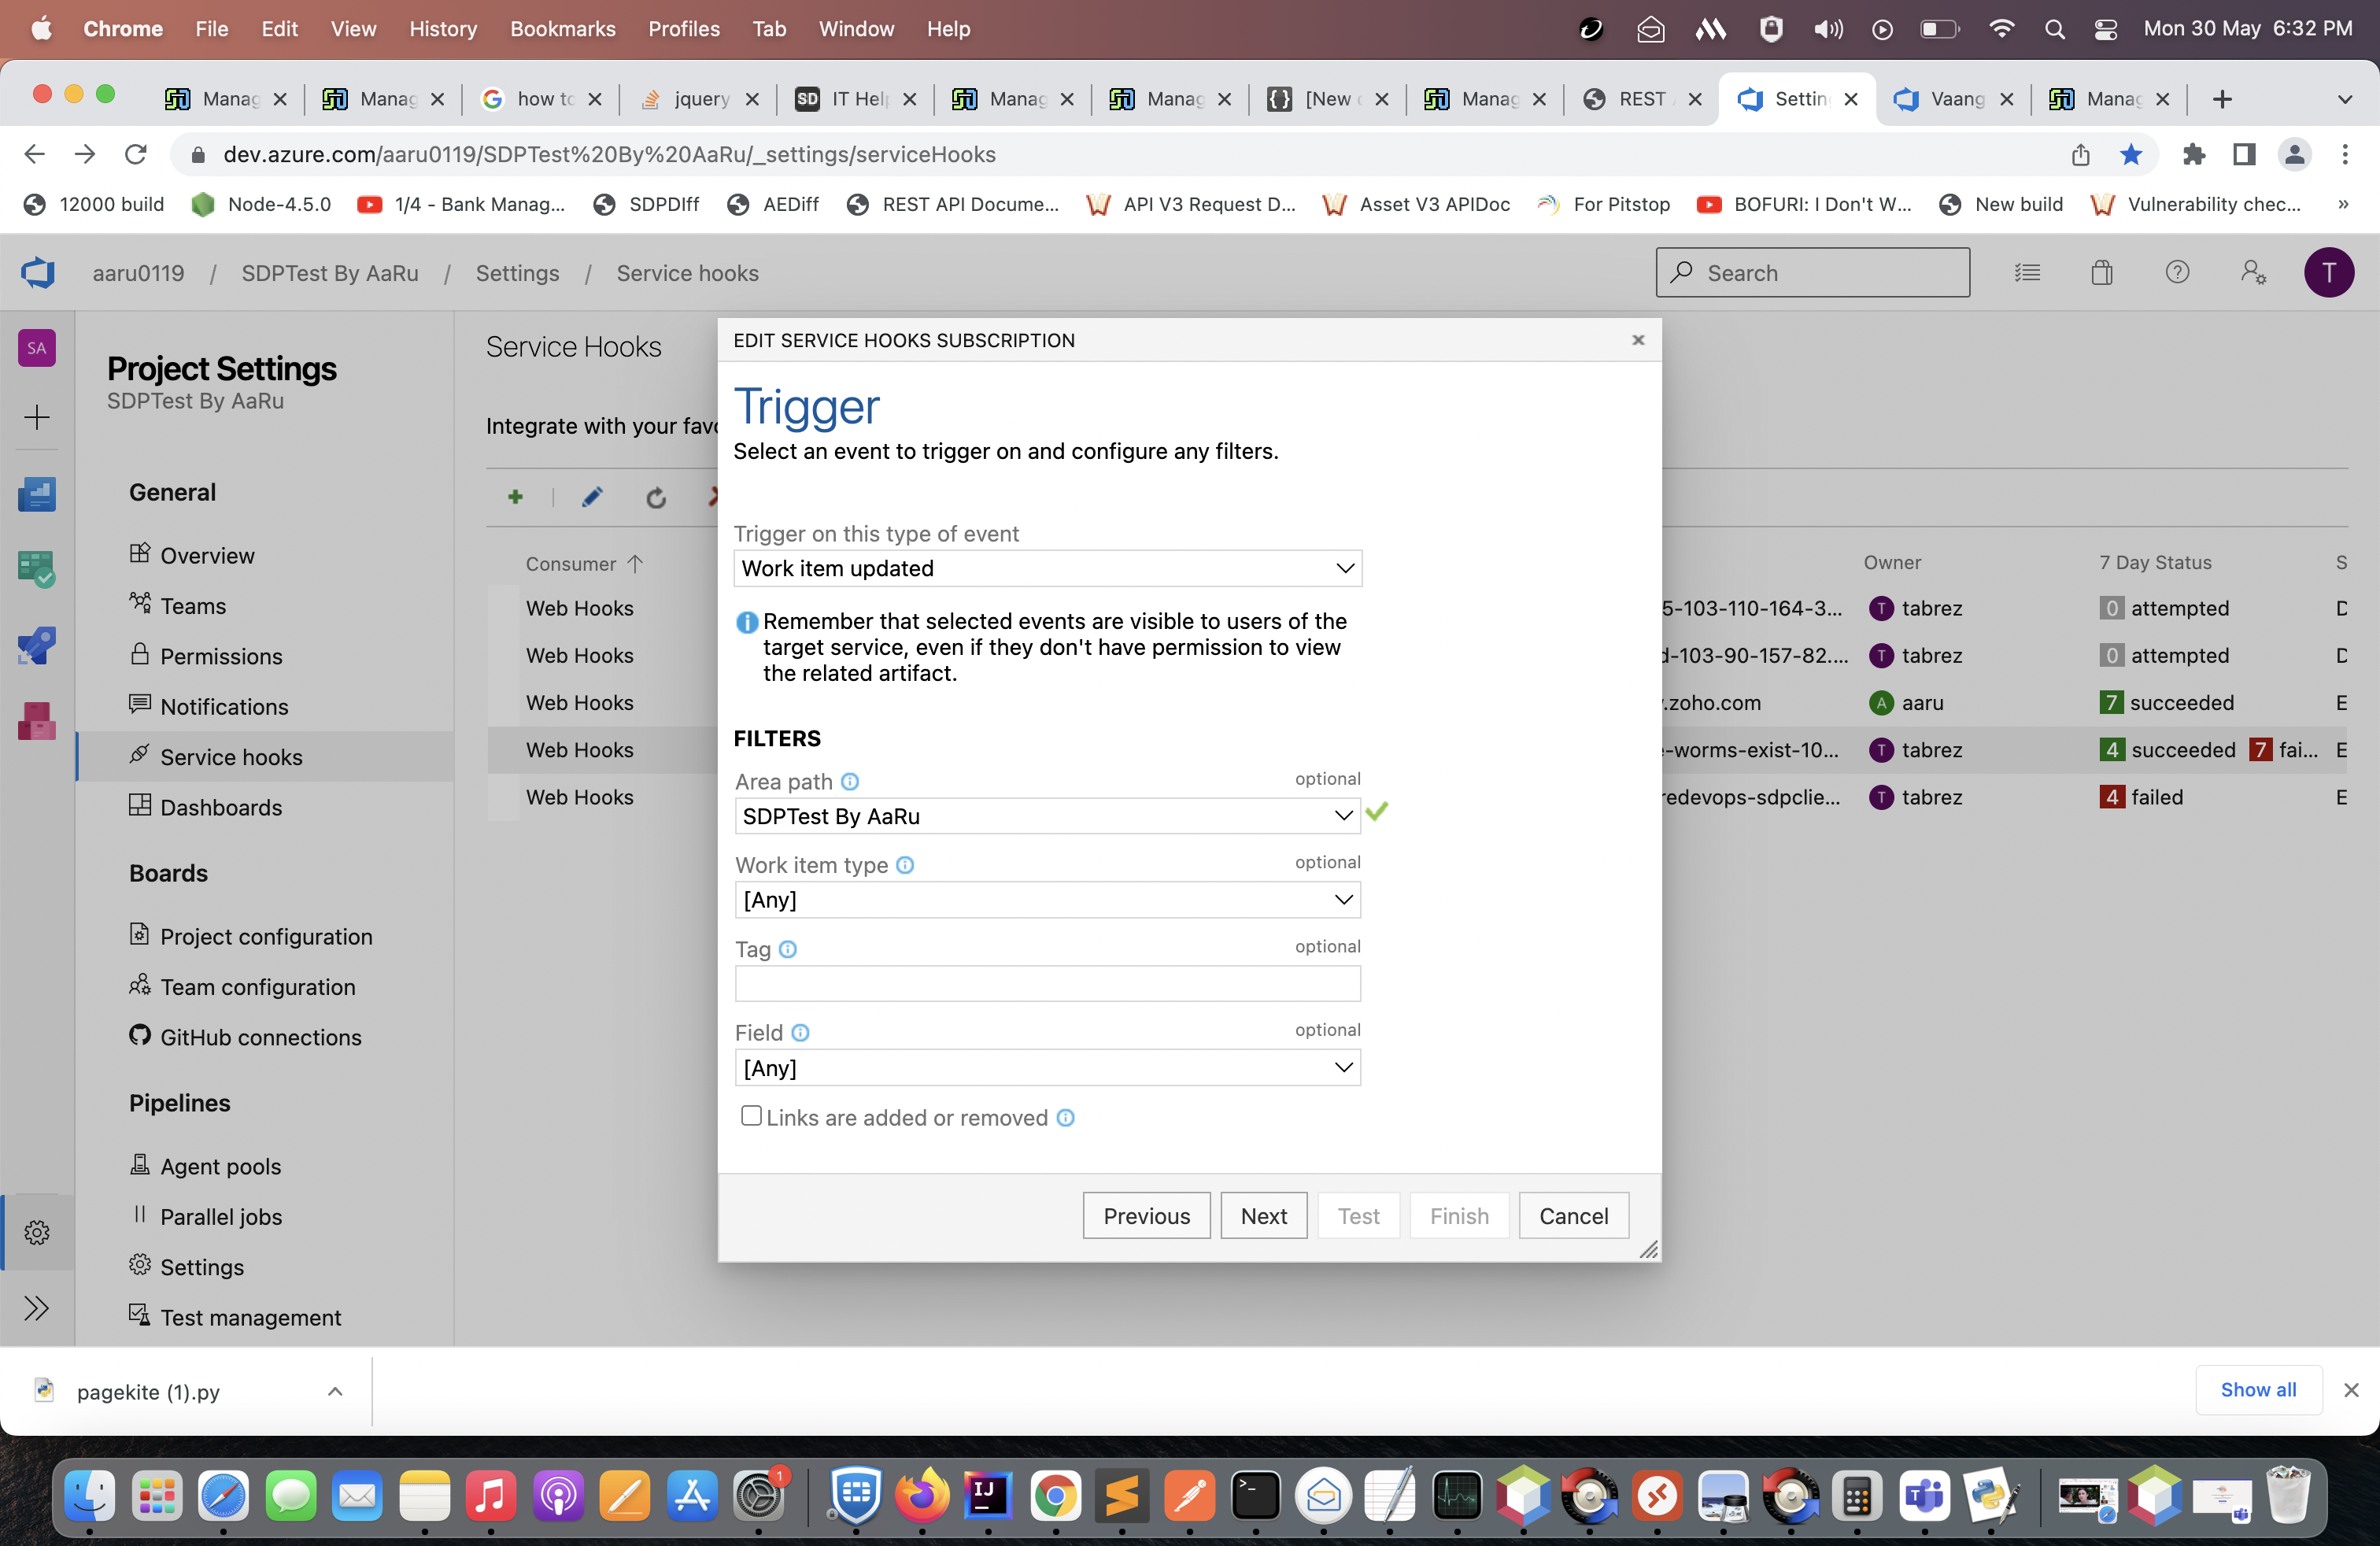Open Artifacts icon in the left rail

coord(37,720)
